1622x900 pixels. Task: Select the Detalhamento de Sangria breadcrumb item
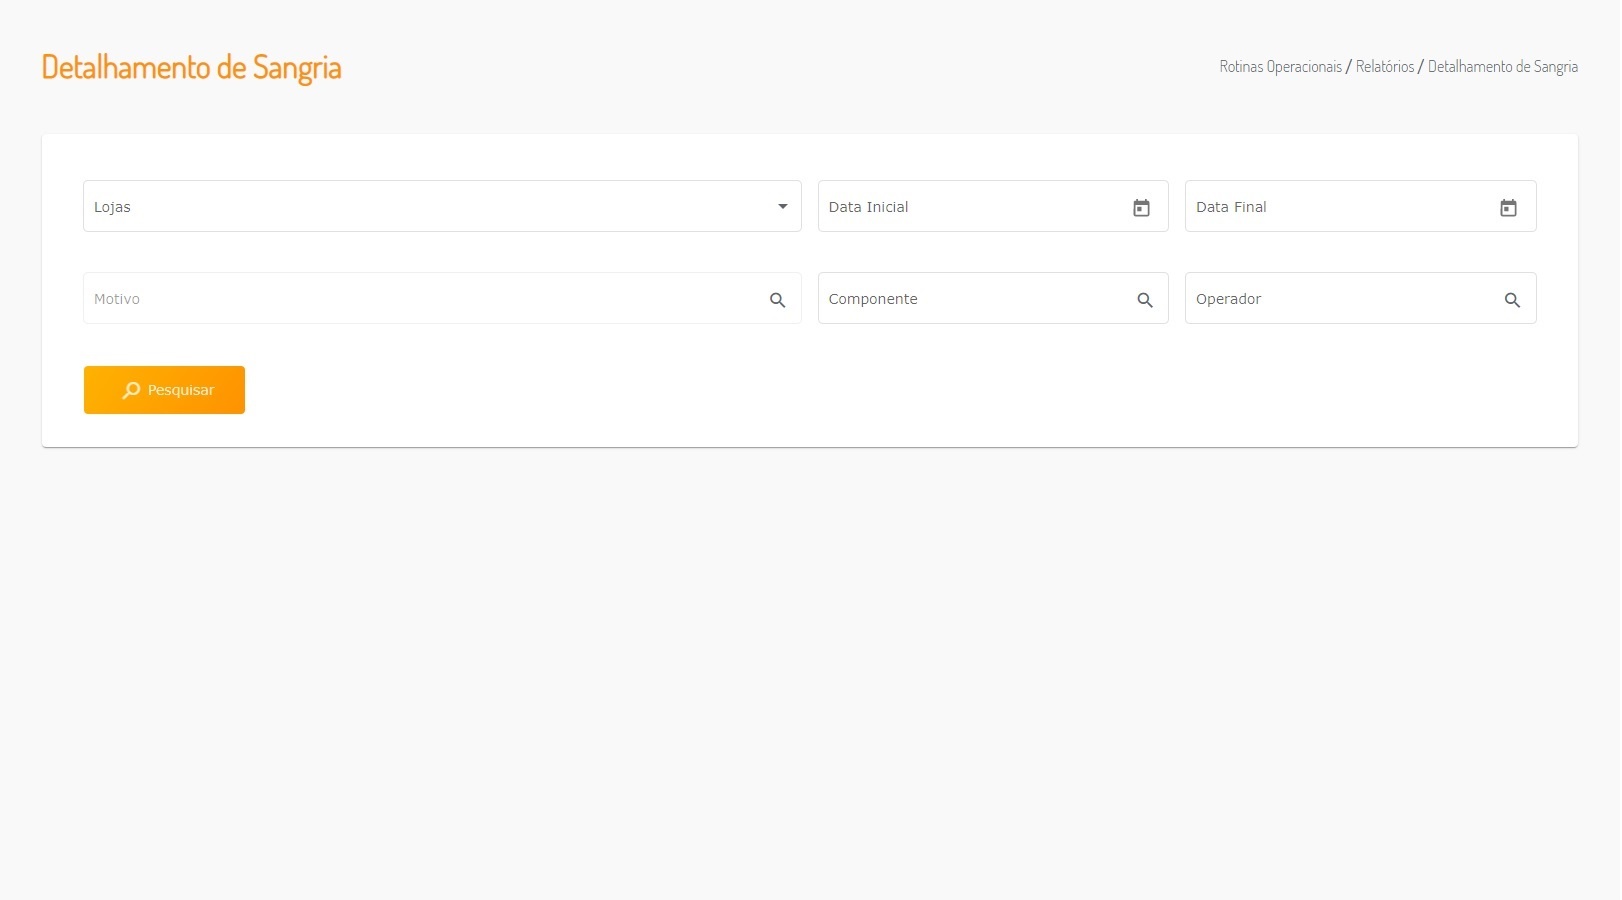pos(1502,67)
